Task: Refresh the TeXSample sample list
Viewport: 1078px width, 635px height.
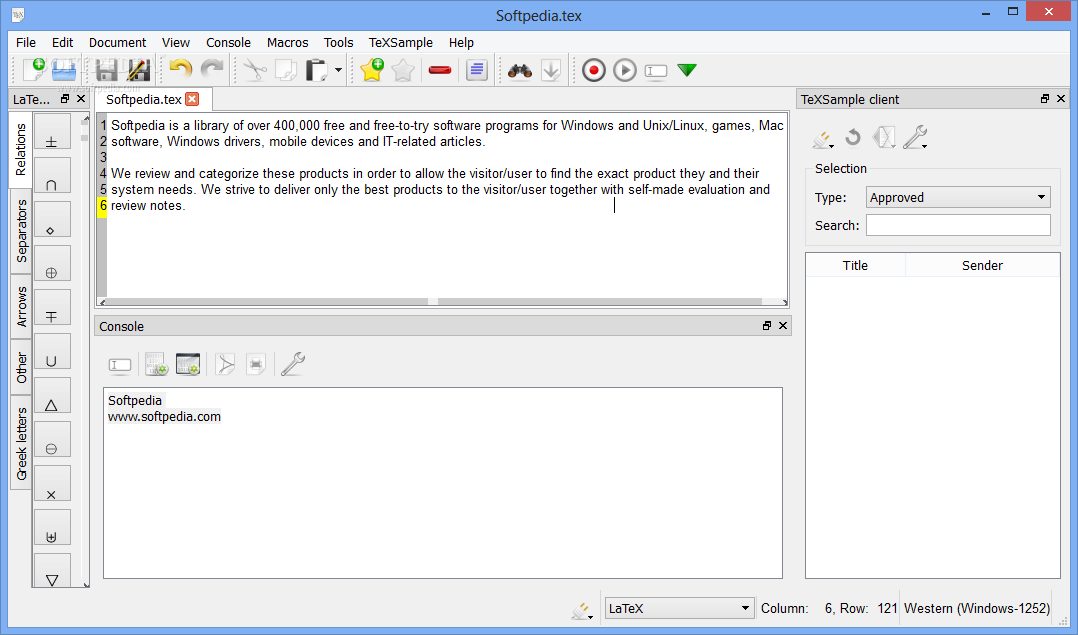Action: point(852,137)
